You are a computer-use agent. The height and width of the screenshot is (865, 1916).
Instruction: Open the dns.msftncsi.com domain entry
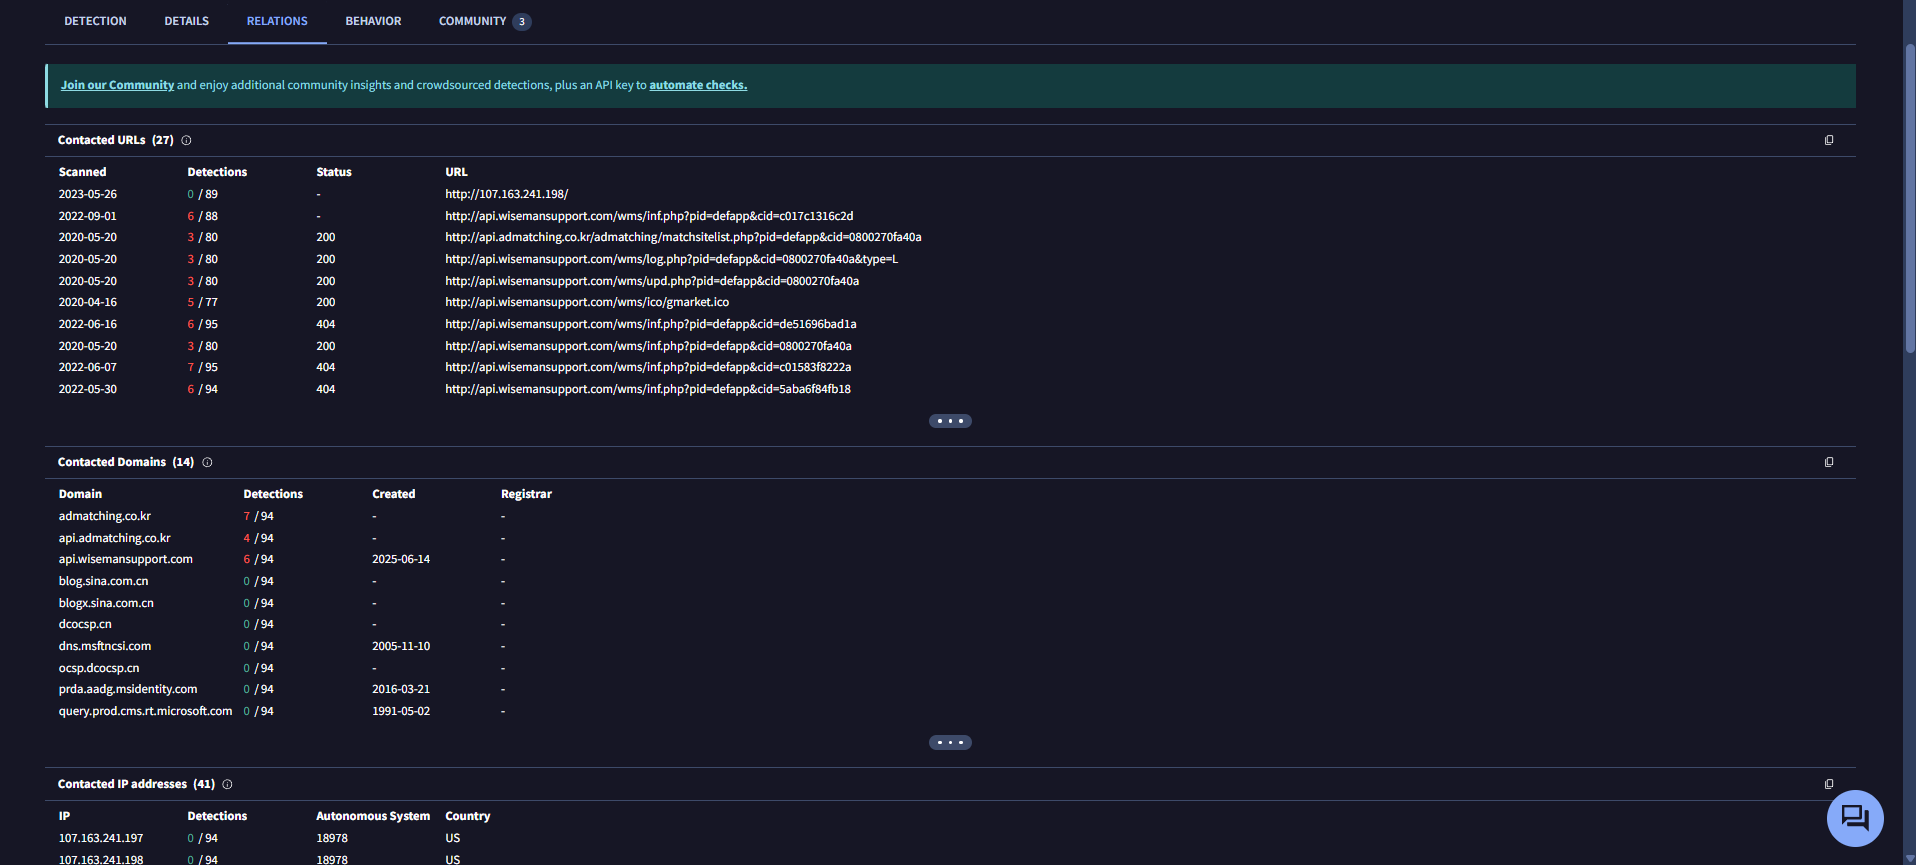(x=105, y=646)
